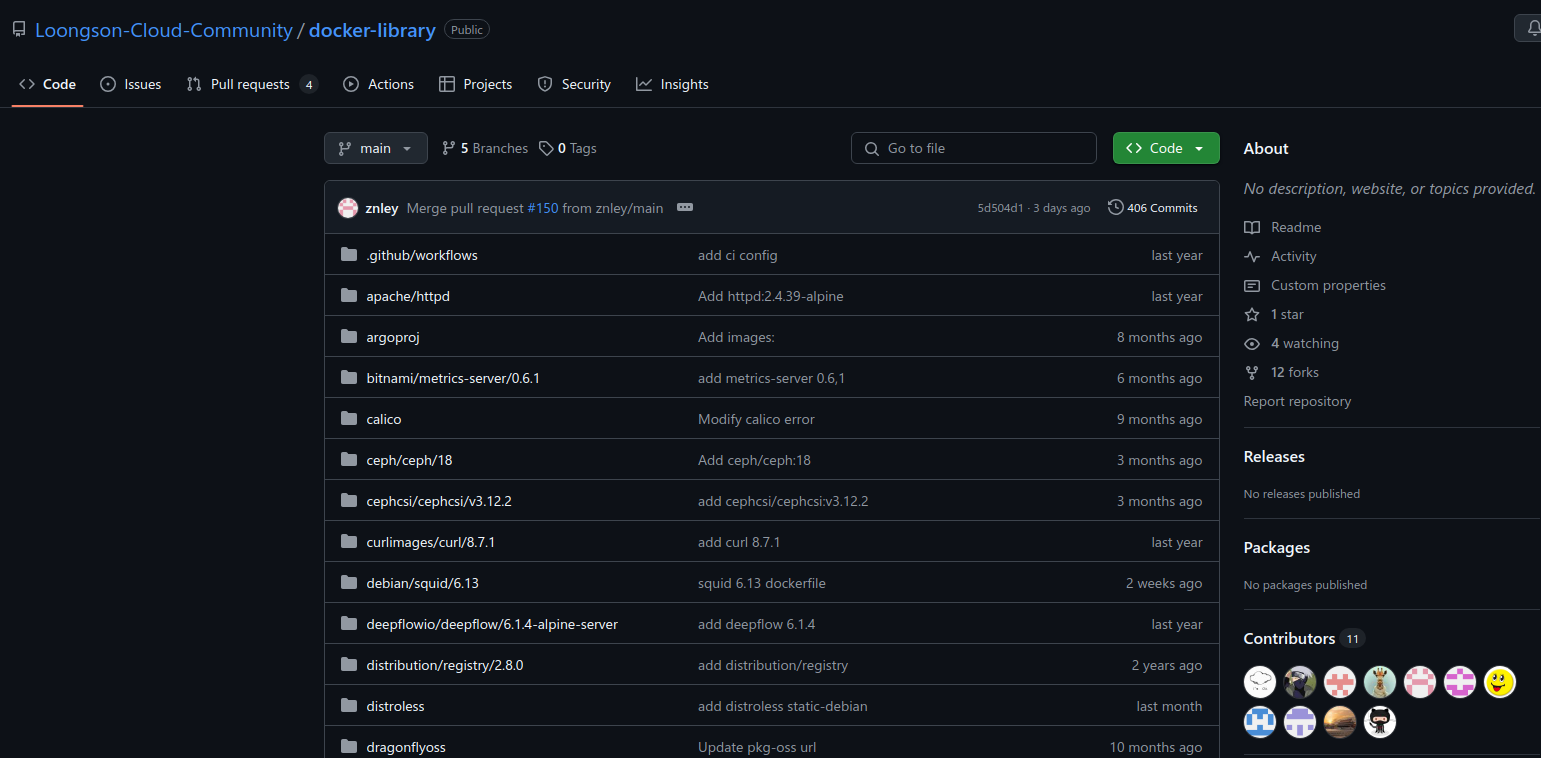Click znley author name in commit header
1541x758 pixels.
[382, 208]
